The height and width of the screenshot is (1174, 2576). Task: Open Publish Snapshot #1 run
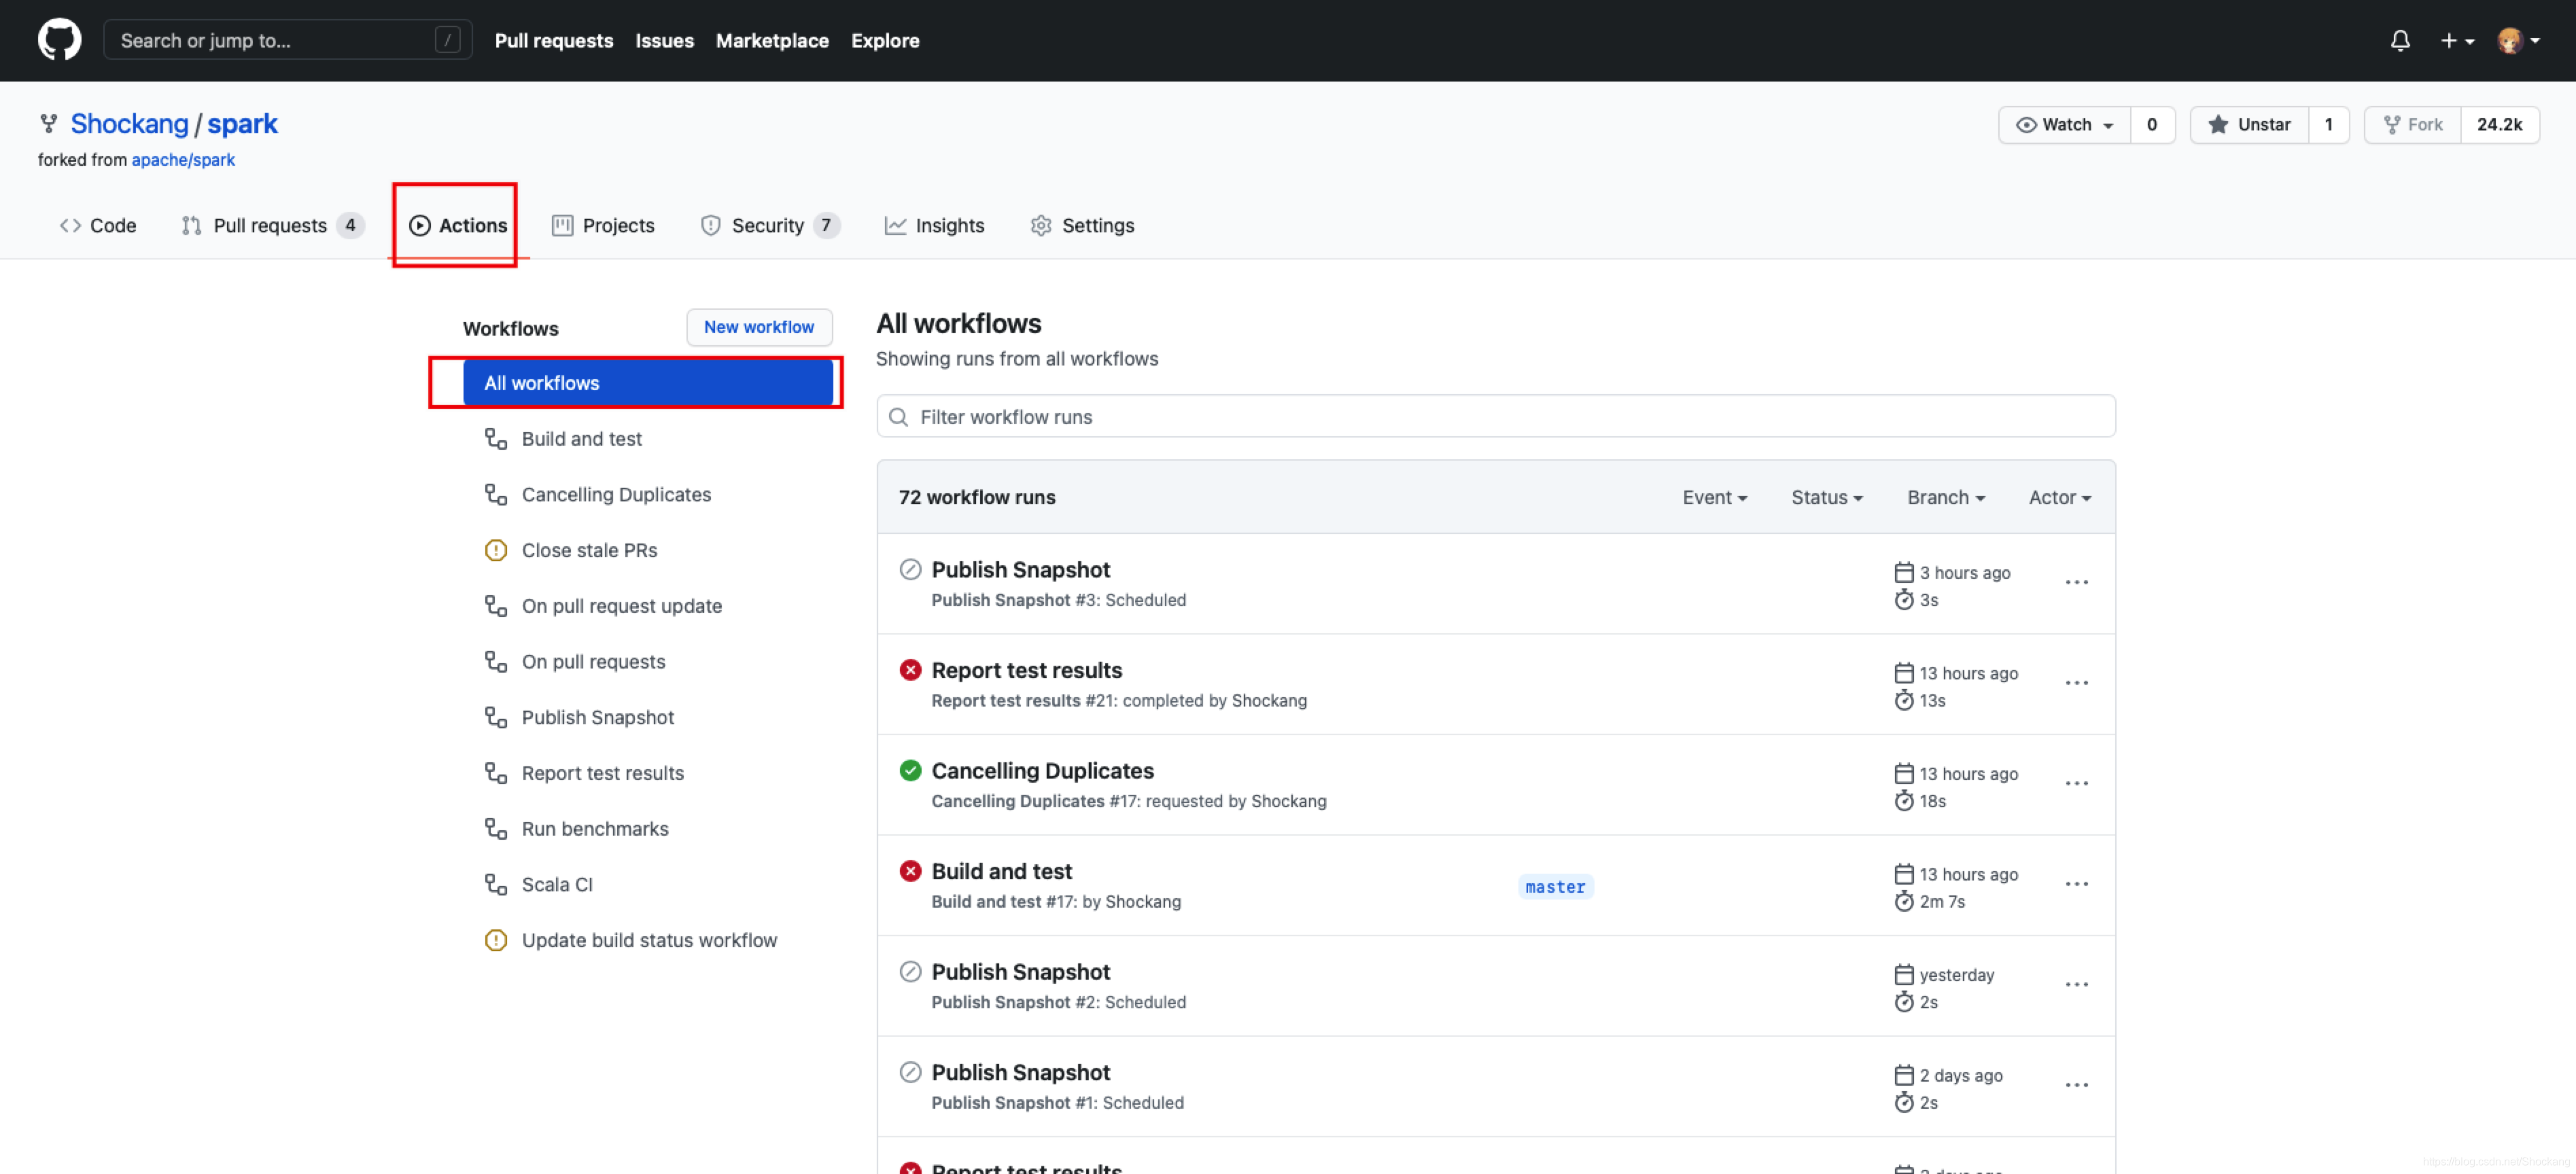[x=1020, y=1072]
